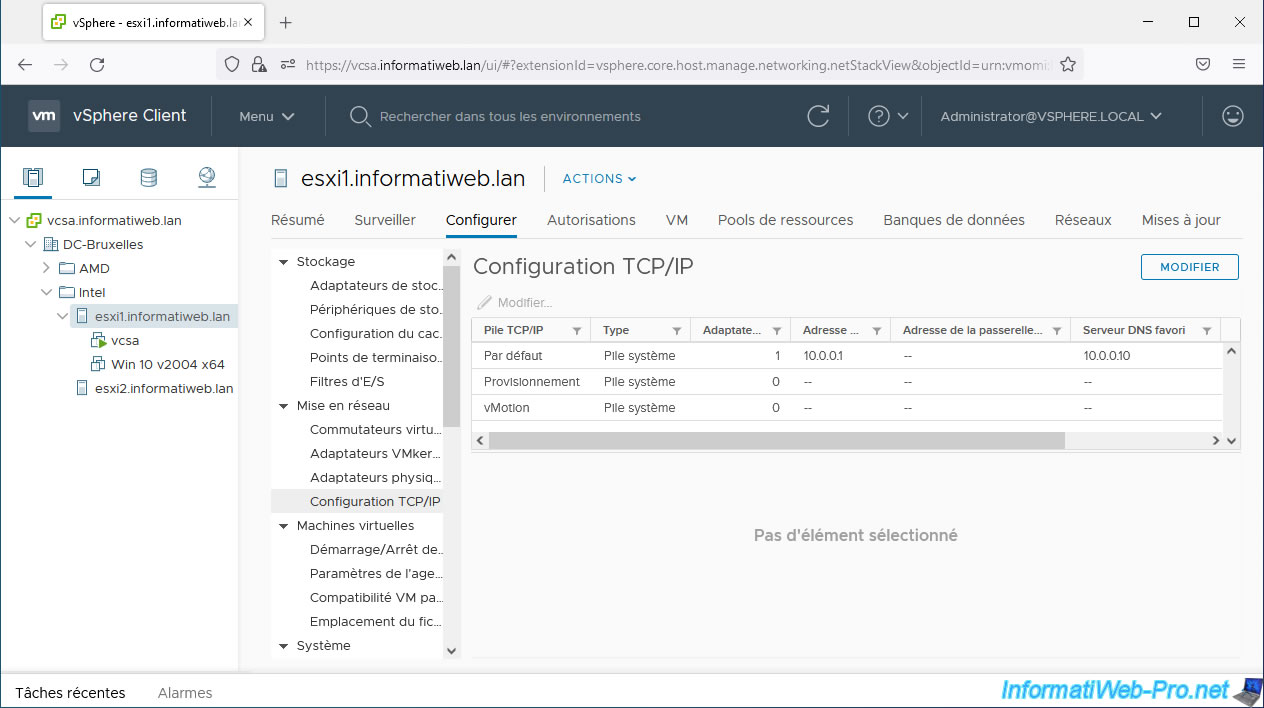1264x708 pixels.
Task: Click the MODIFIER button
Action: point(1190,267)
